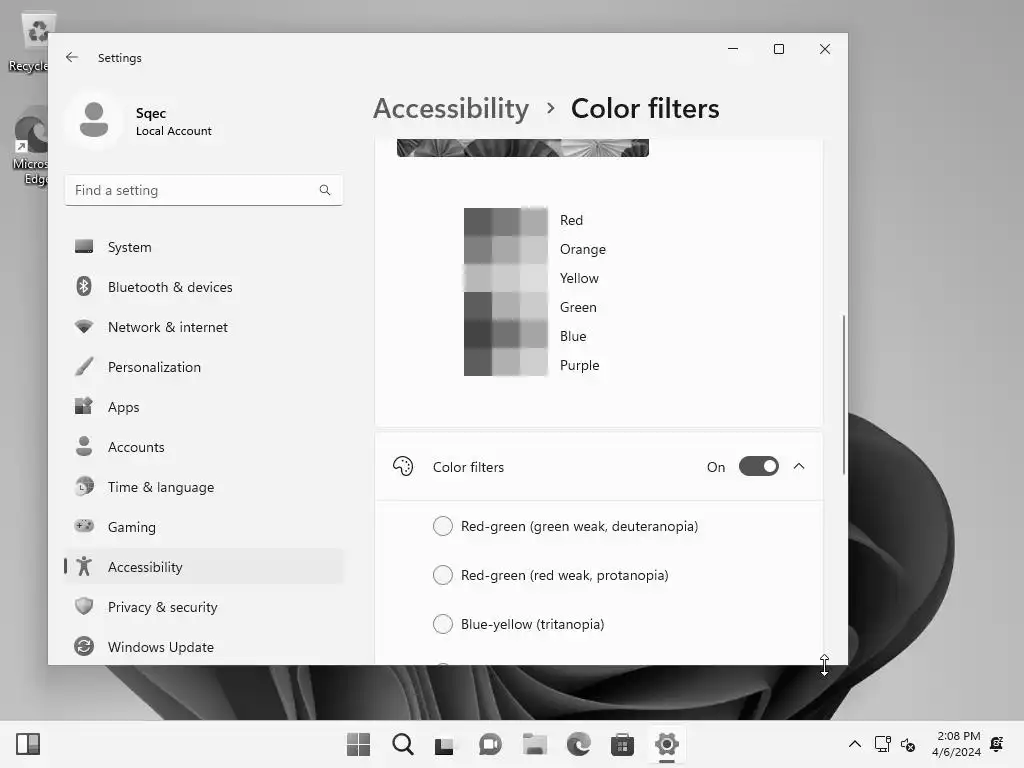Screen dimensions: 1024x768
Task: Click the Bluetooth icon in sidebar
Action: (84, 287)
